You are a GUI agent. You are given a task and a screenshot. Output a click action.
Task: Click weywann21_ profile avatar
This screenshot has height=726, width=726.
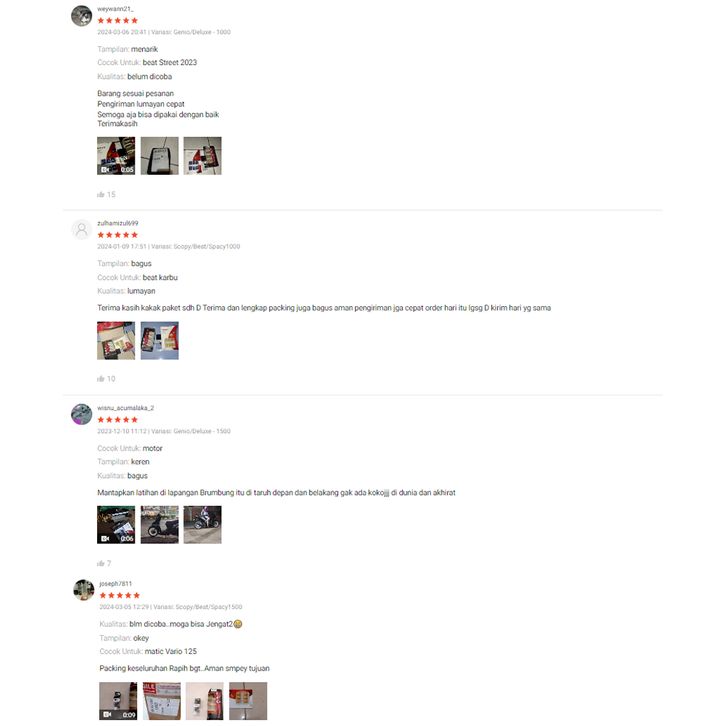pyautogui.click(x=81, y=16)
